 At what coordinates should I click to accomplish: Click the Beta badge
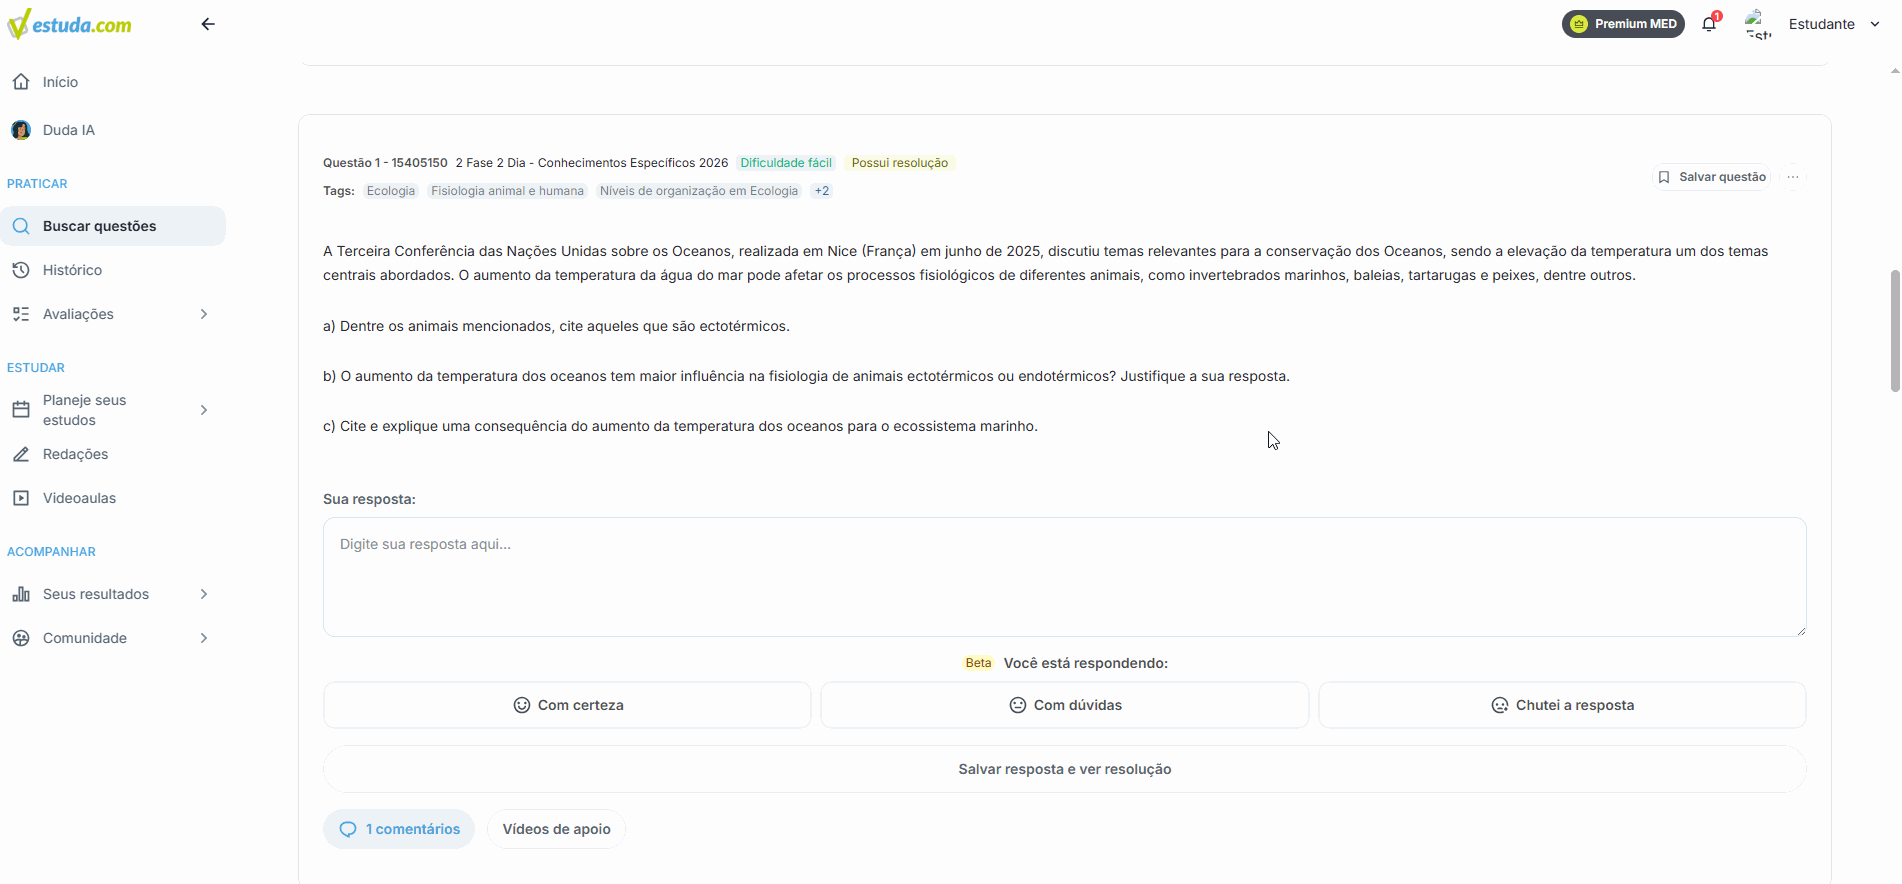[x=978, y=663]
